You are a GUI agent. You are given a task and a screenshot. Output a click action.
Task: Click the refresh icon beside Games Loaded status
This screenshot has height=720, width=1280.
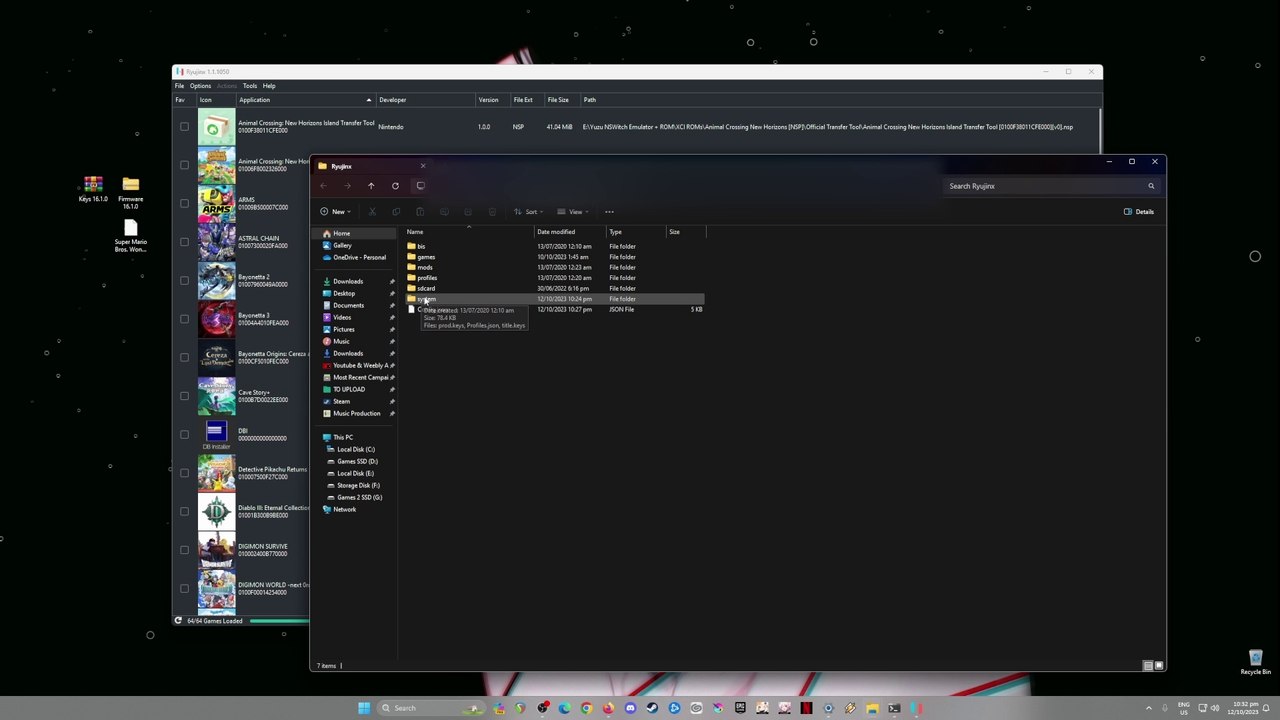tap(178, 621)
